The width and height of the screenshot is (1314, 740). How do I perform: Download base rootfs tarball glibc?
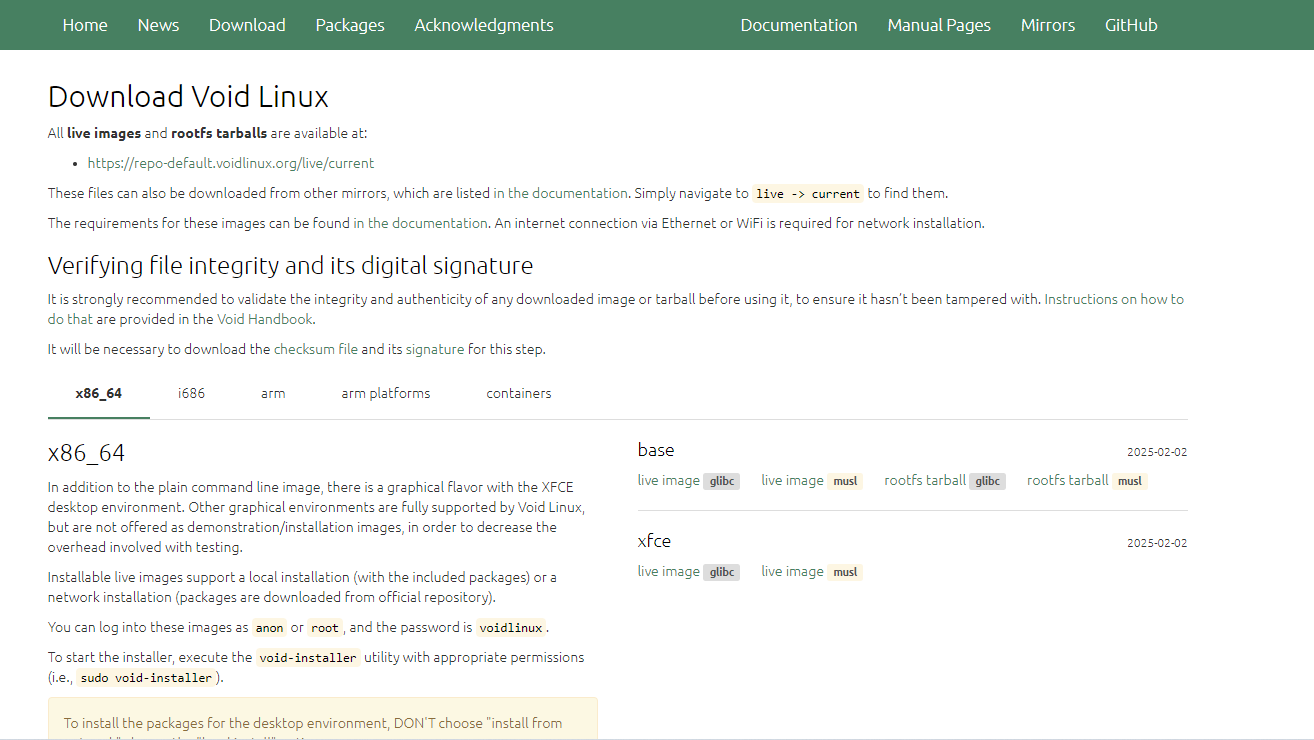[x=944, y=481]
